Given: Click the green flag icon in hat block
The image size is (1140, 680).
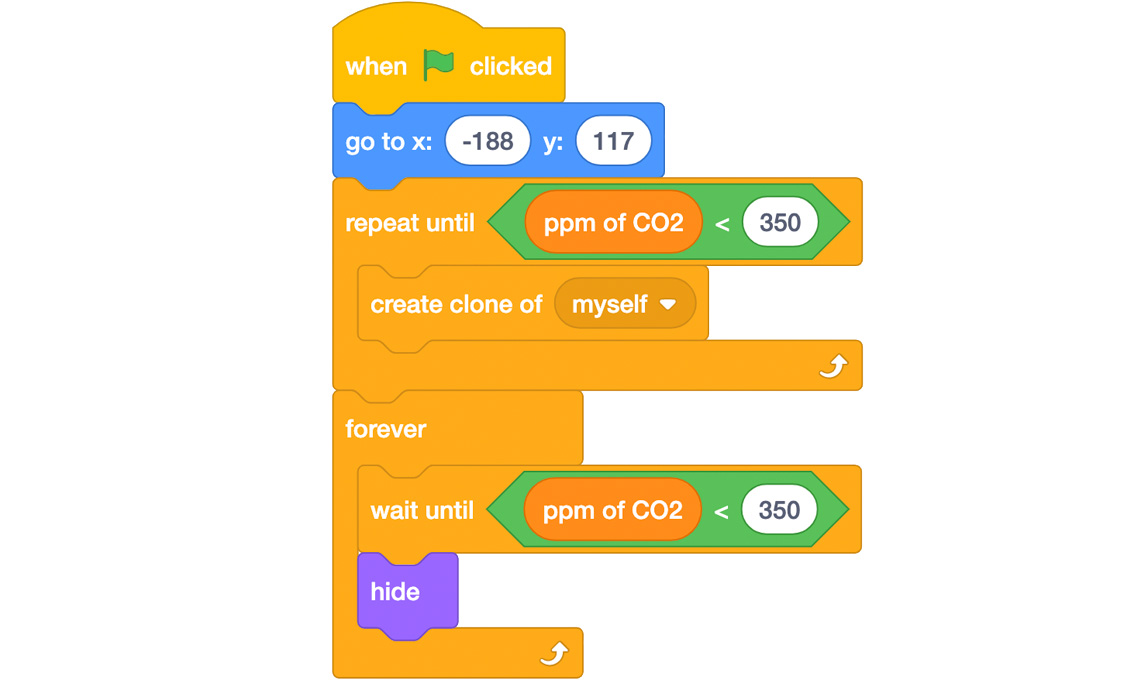Looking at the screenshot, I should [x=438, y=65].
